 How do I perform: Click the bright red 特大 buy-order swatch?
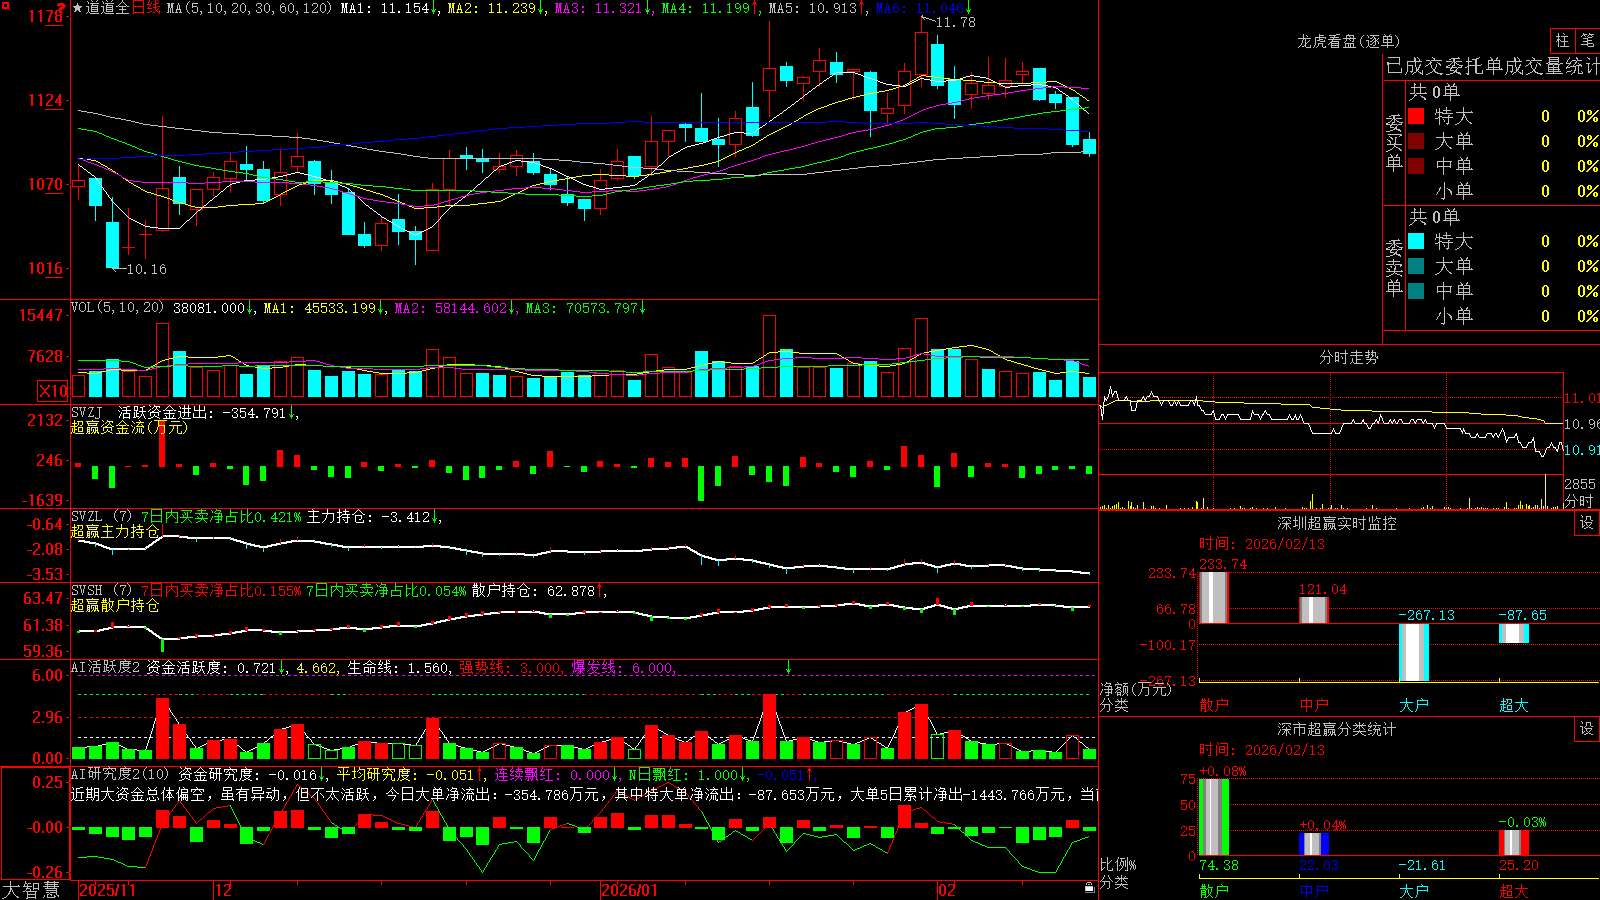click(1416, 116)
